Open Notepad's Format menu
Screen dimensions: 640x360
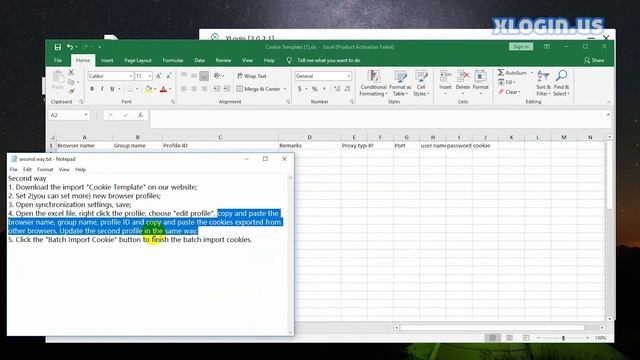coord(45,169)
